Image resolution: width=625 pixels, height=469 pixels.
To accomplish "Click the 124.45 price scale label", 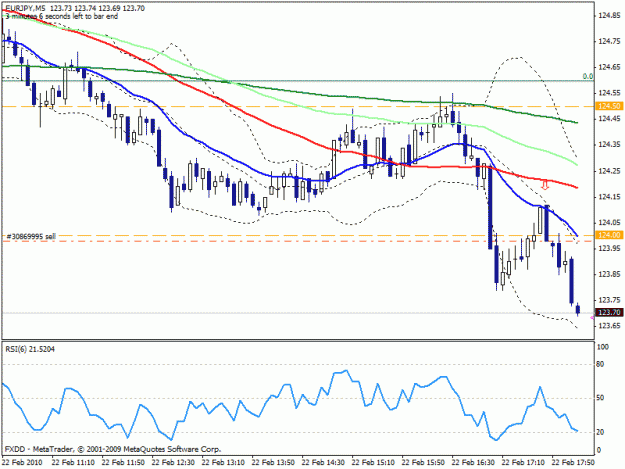I will 609,119.
